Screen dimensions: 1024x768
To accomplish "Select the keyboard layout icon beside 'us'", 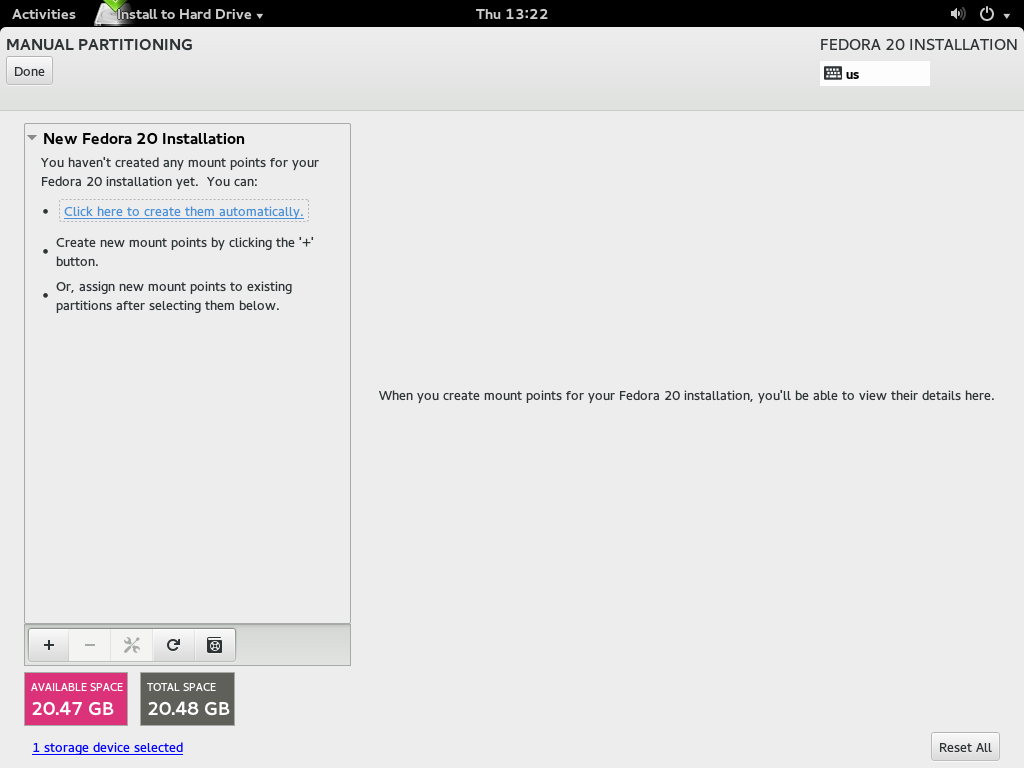I will [832, 73].
